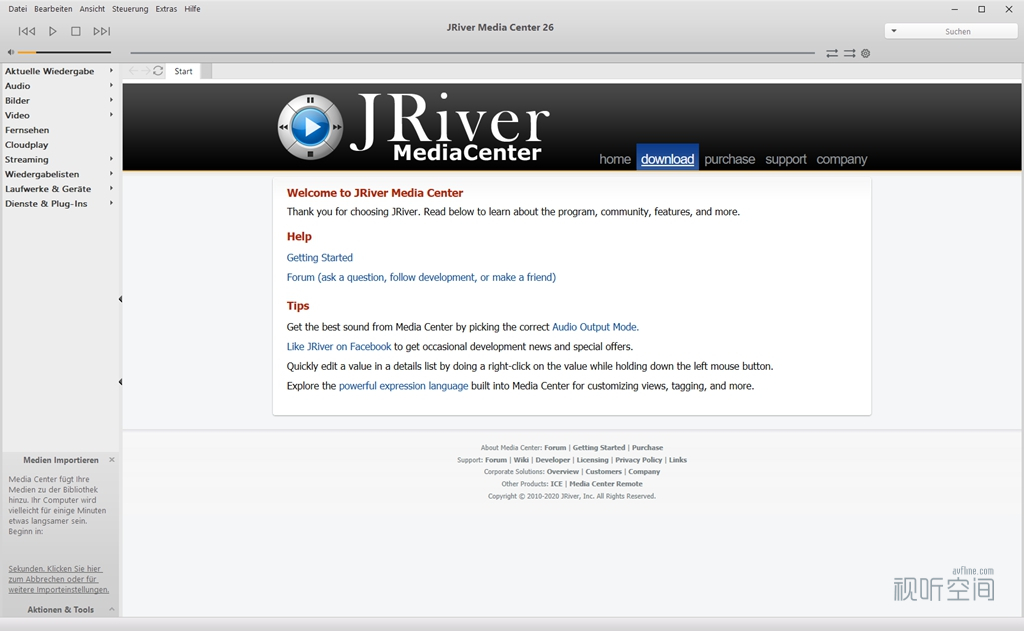Open the ICE footer link
Screen dimensions: 1024x631
556,484
